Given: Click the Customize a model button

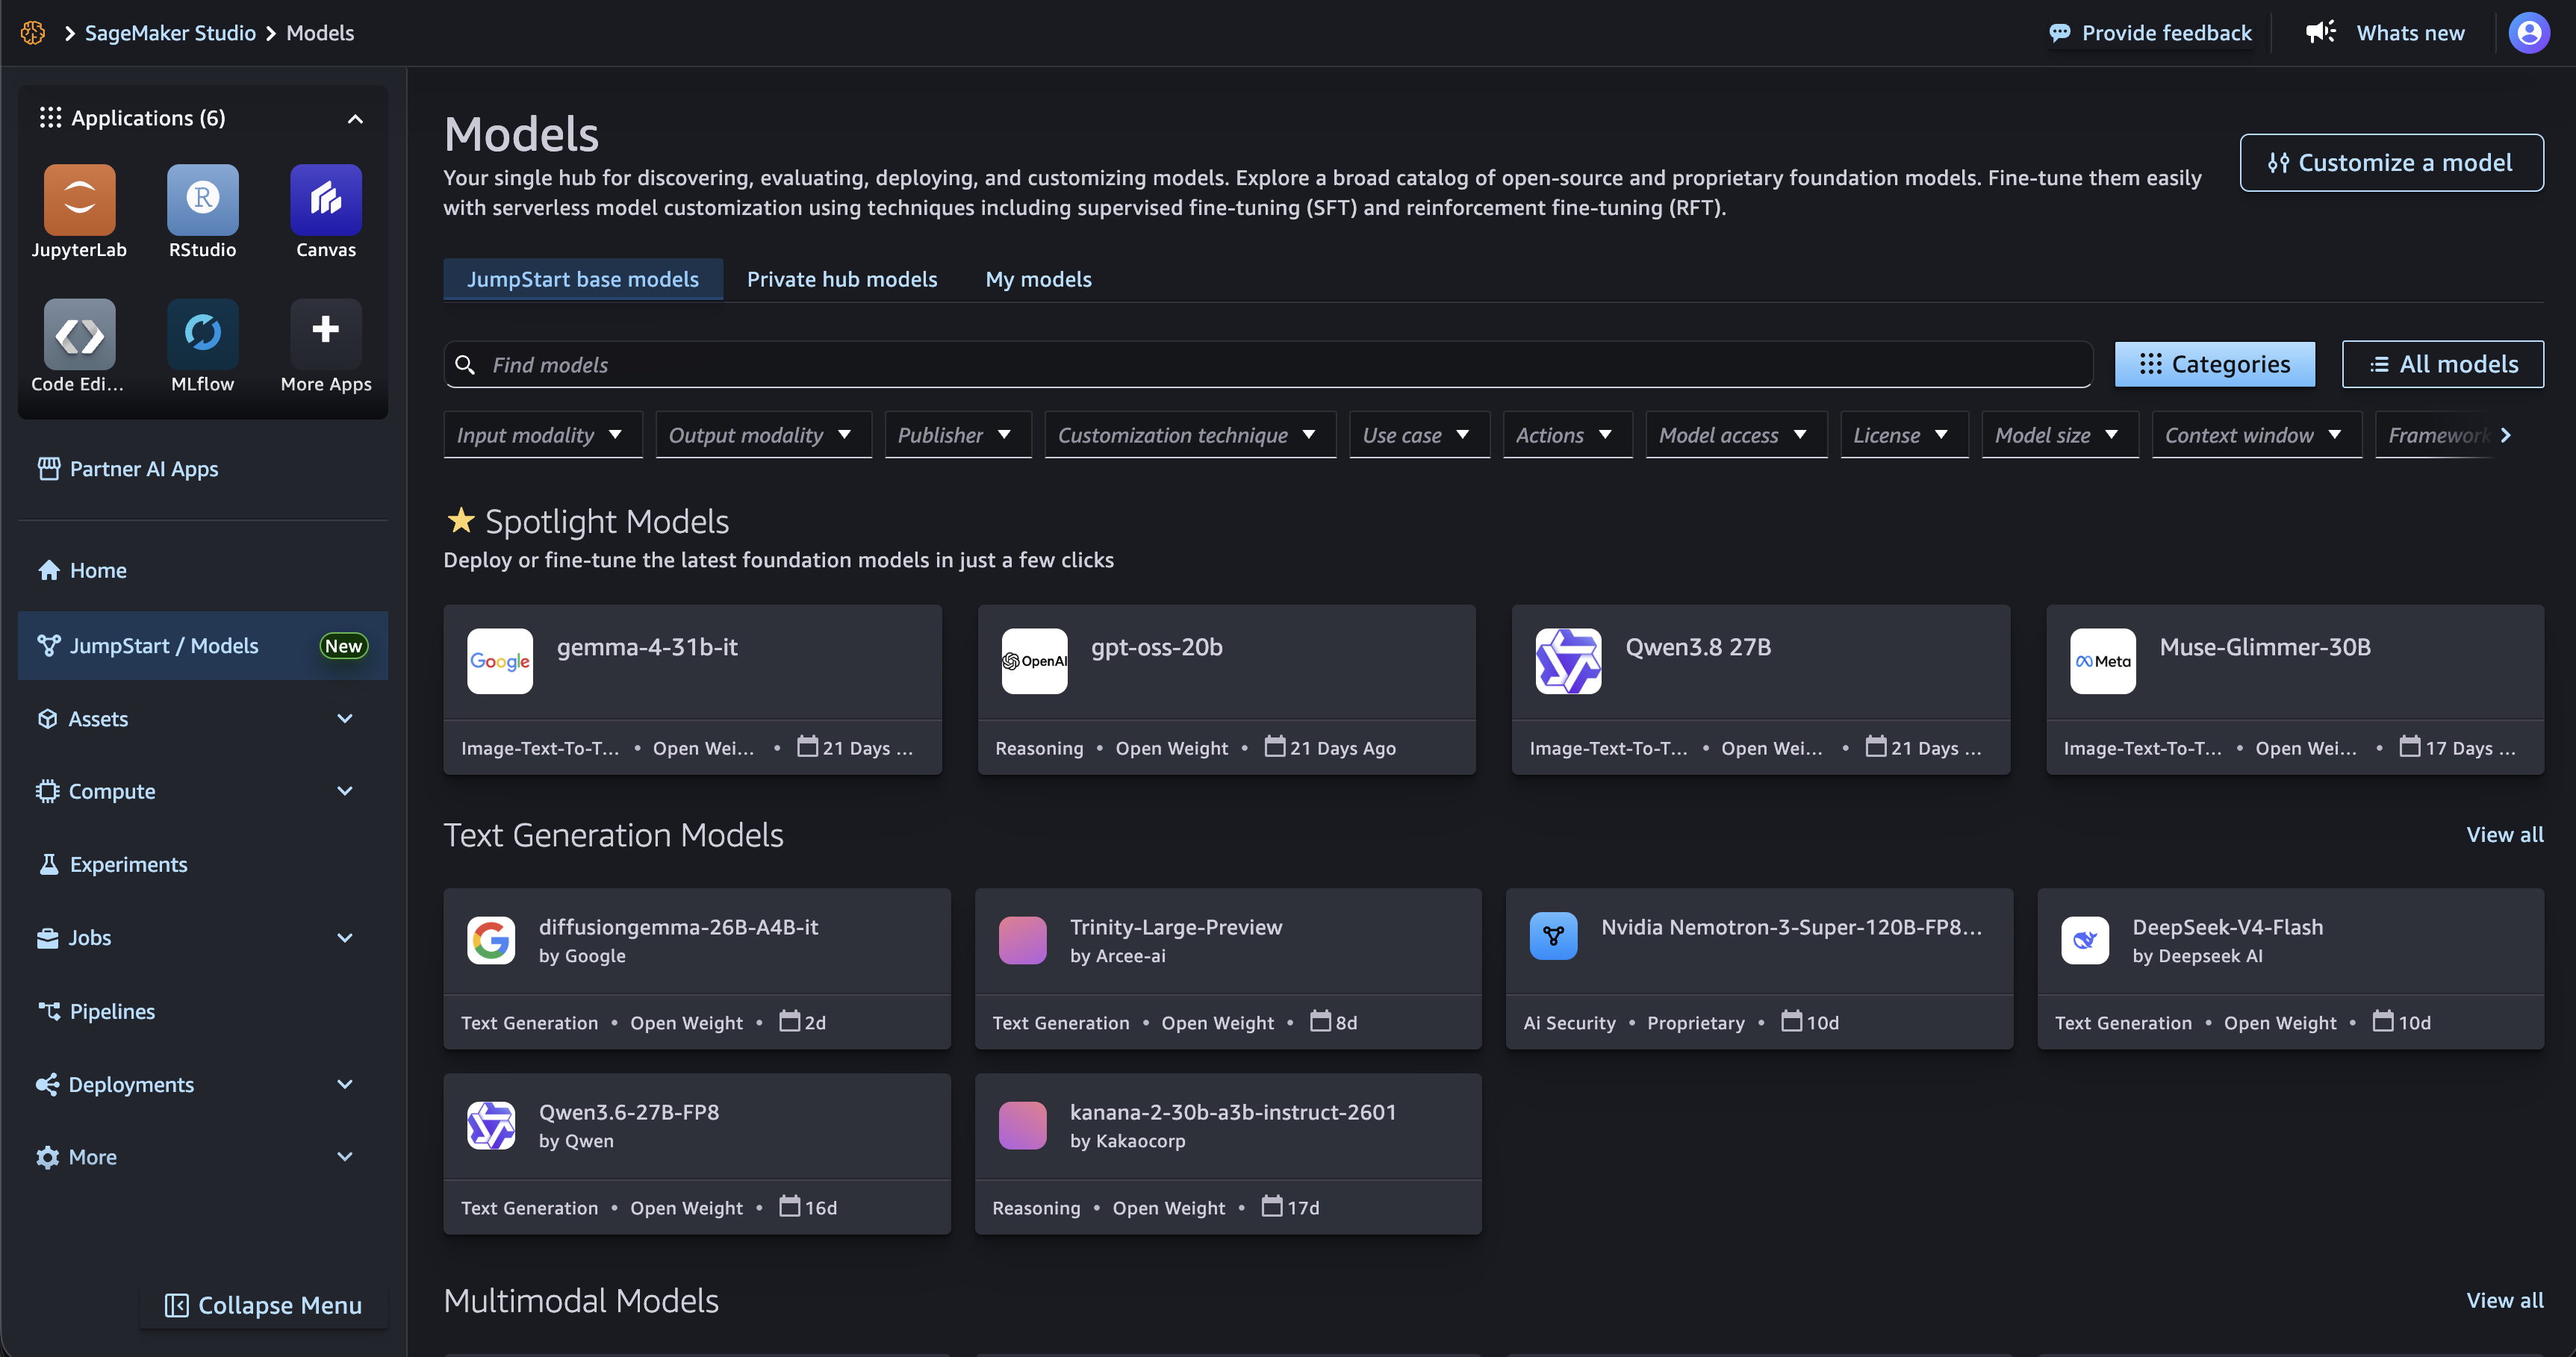Looking at the screenshot, I should [2391, 162].
